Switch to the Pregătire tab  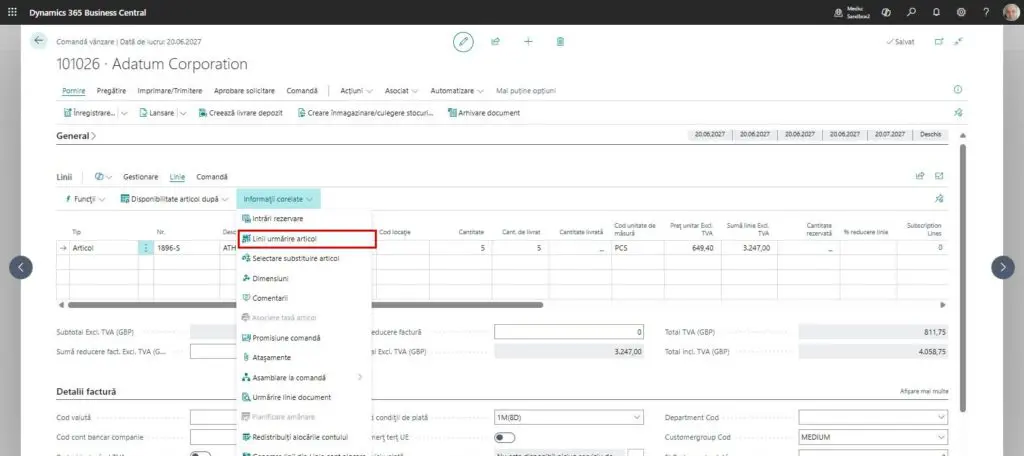pyautogui.click(x=111, y=91)
